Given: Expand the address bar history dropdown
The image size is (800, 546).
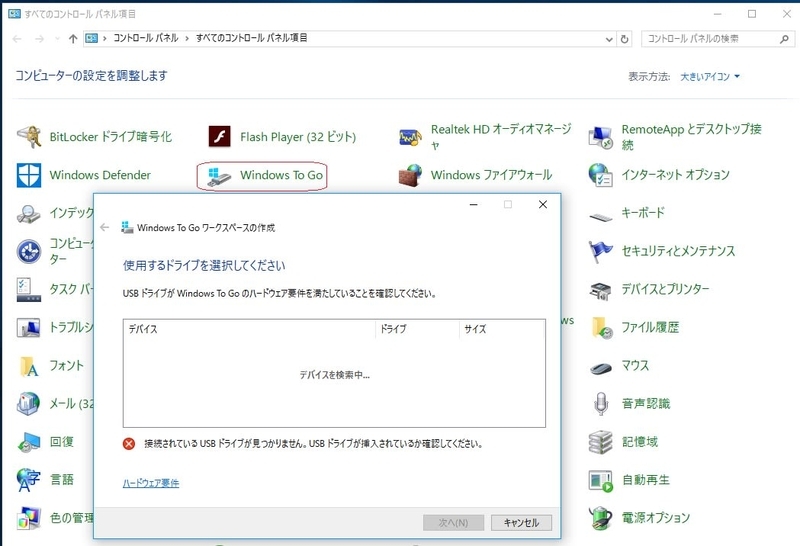Looking at the screenshot, I should tap(609, 39).
